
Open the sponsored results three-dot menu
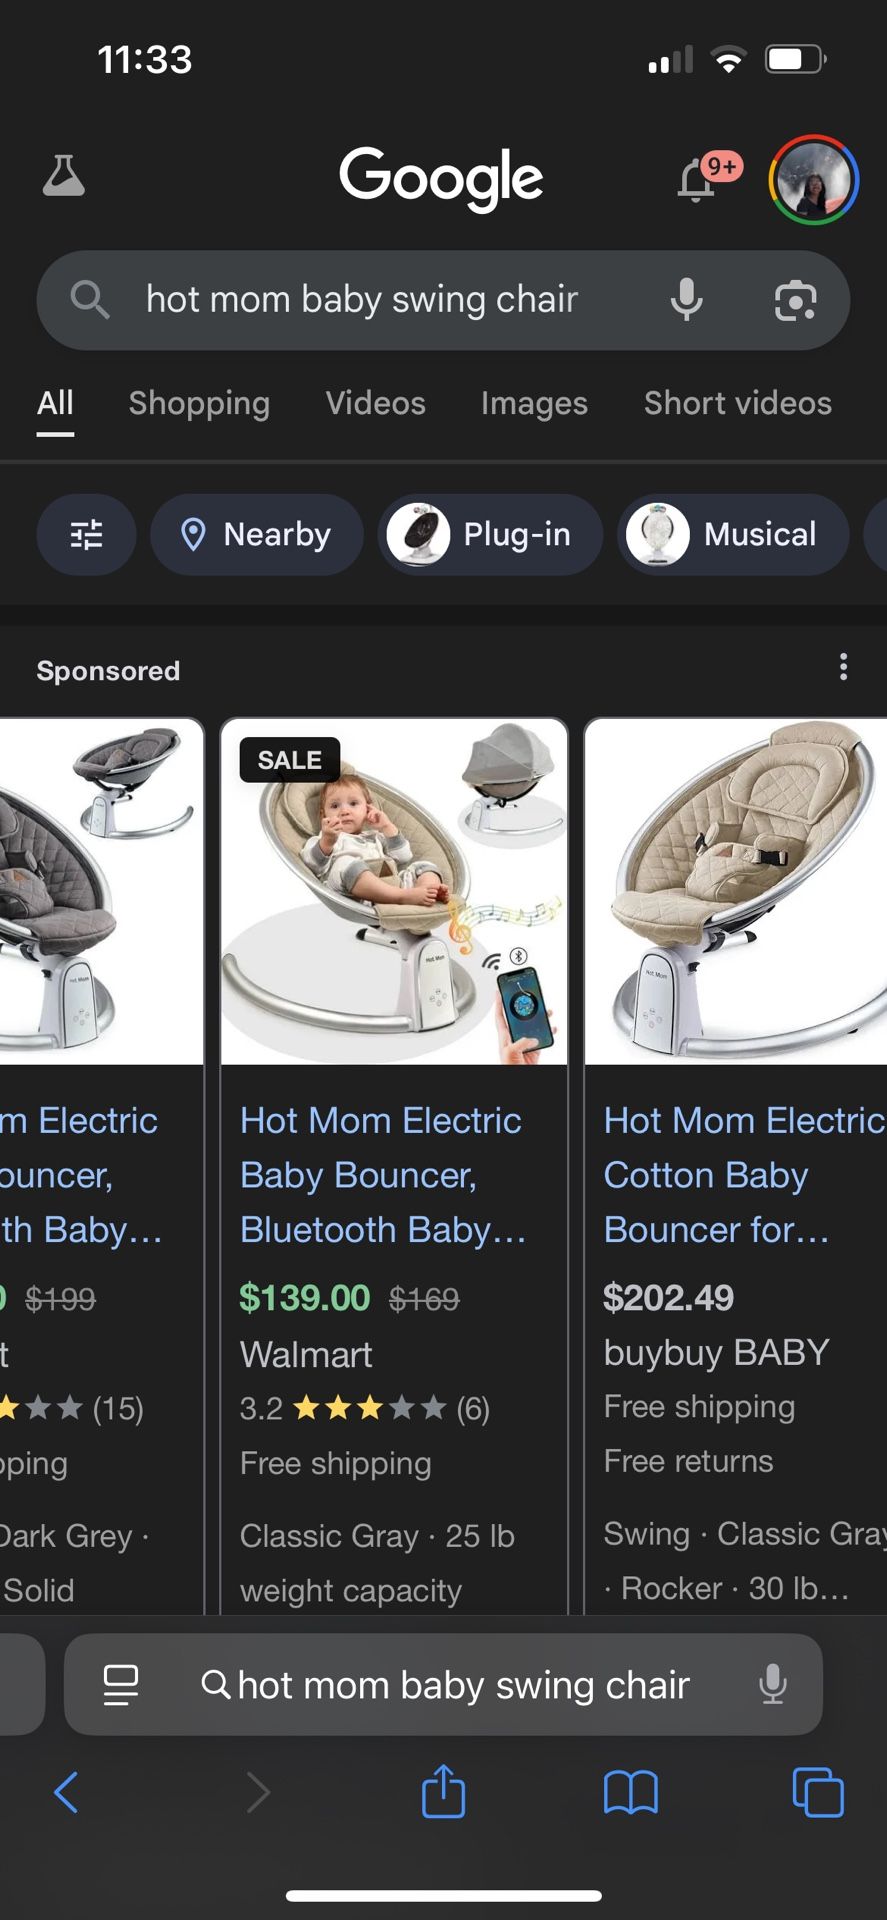point(844,667)
